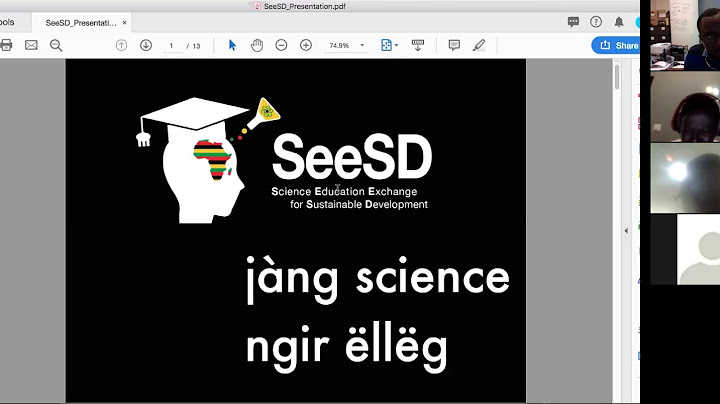Click the SeeSD logo title text
The height and width of the screenshot is (404, 720).
352,157
